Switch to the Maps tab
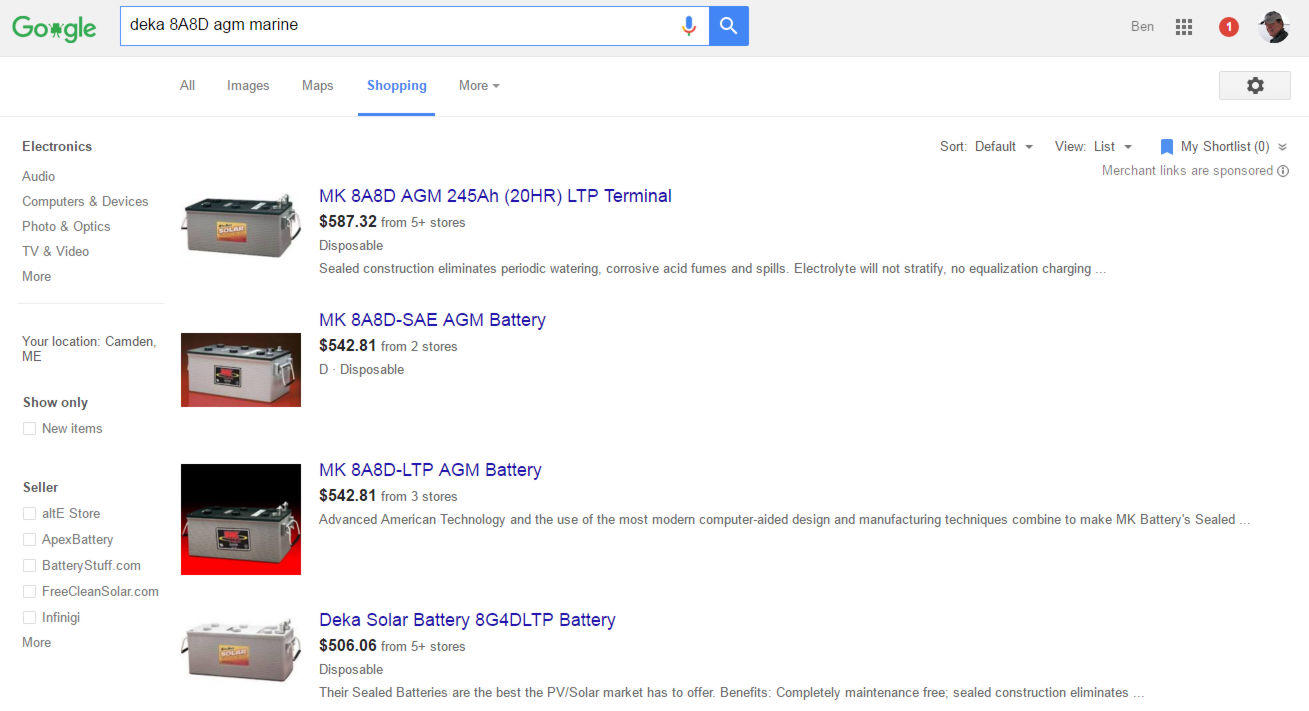Image resolution: width=1309 pixels, height=711 pixels. pos(317,86)
